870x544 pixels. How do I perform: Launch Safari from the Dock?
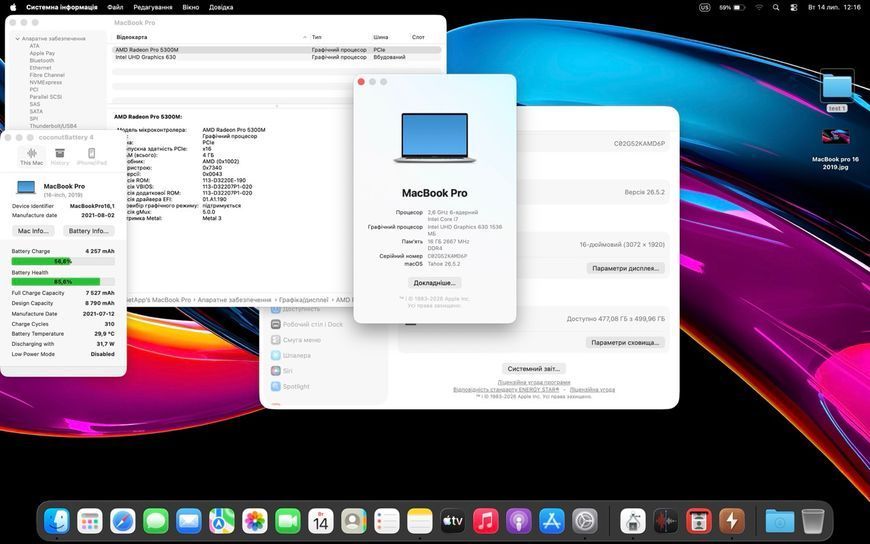pyautogui.click(x=123, y=521)
